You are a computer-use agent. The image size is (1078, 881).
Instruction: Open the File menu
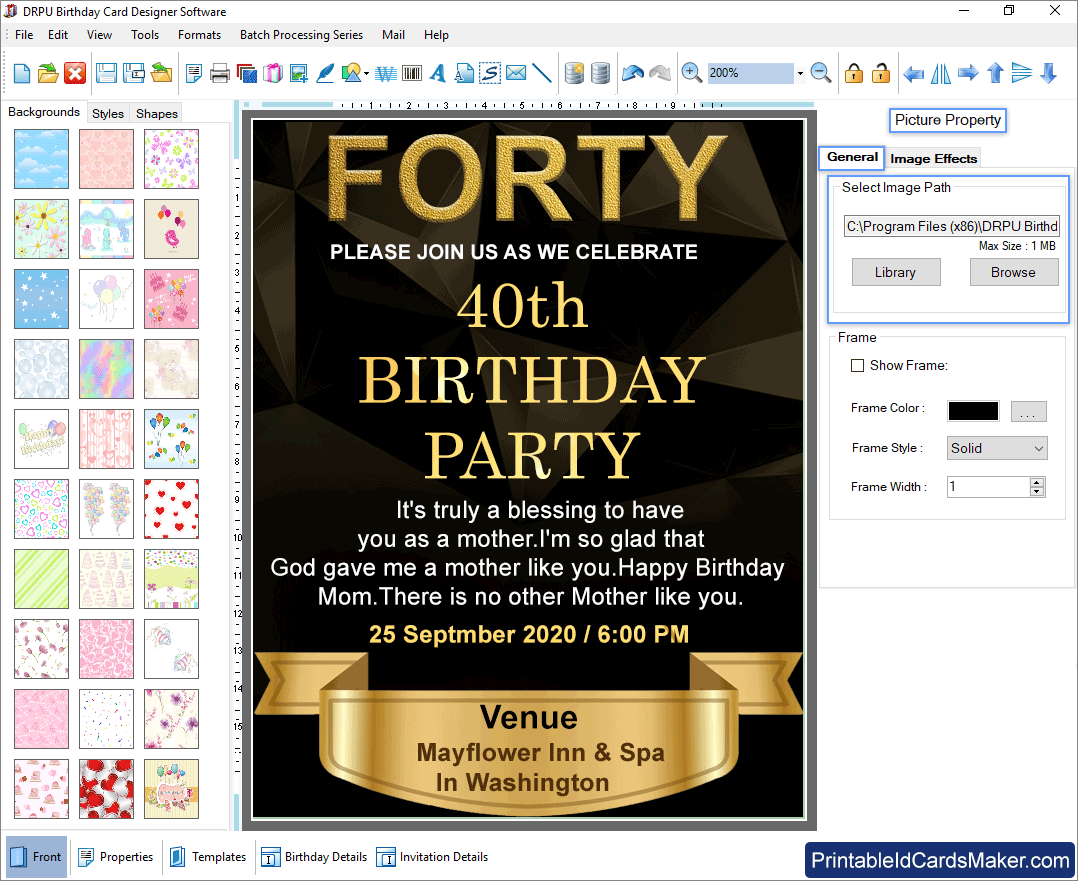pyautogui.click(x=24, y=34)
